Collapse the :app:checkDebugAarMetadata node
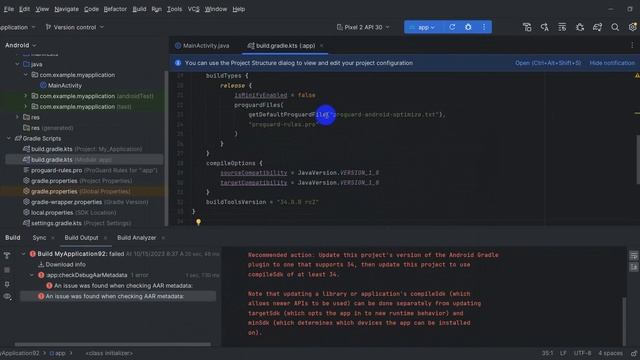 coord(32,275)
